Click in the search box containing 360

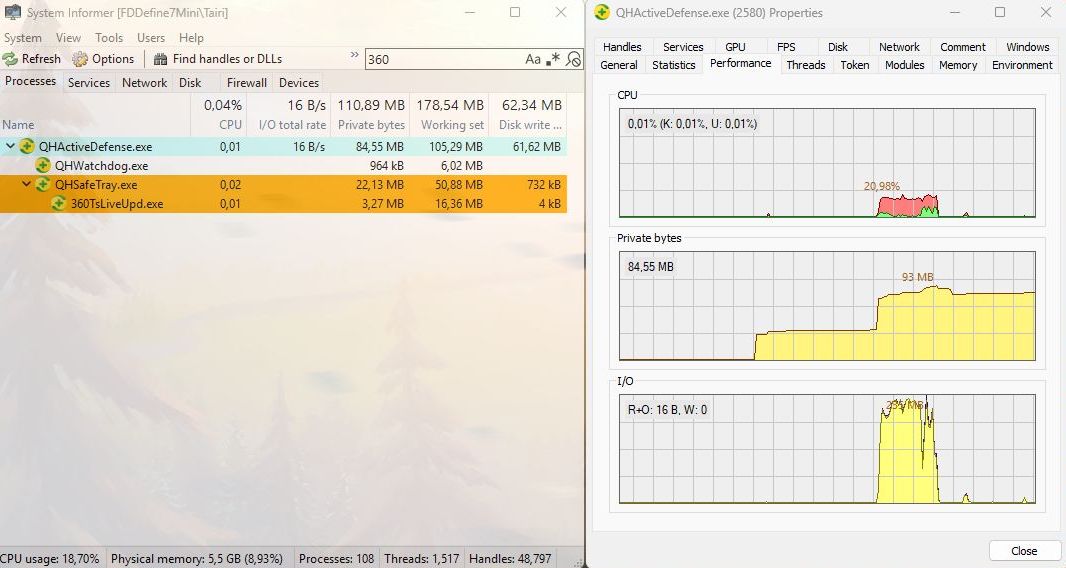click(x=443, y=59)
